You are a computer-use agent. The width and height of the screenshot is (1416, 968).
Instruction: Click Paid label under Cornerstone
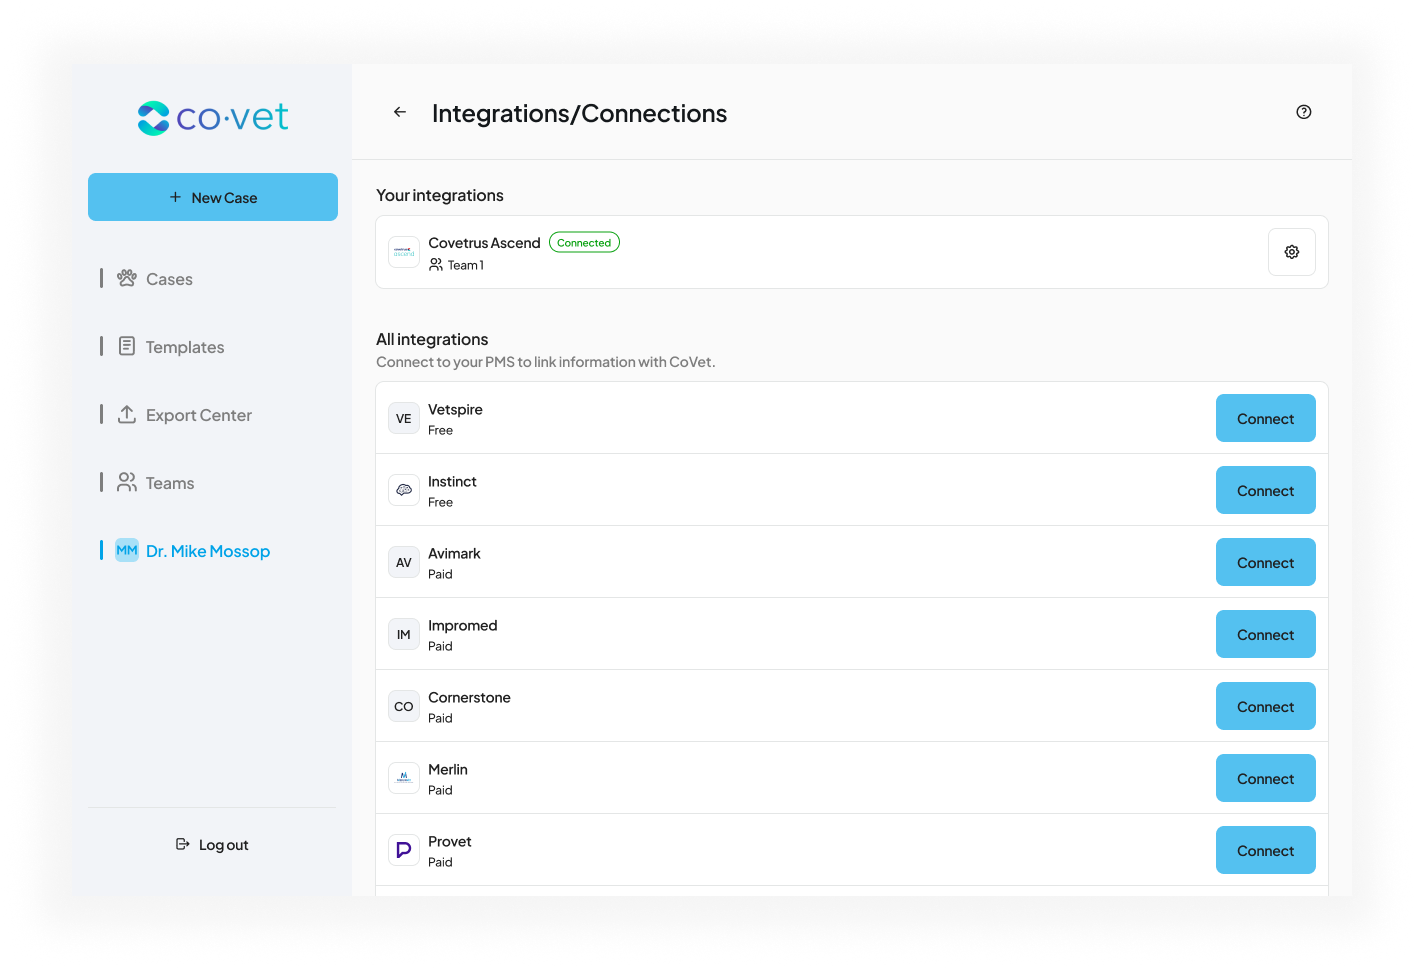click(x=440, y=718)
